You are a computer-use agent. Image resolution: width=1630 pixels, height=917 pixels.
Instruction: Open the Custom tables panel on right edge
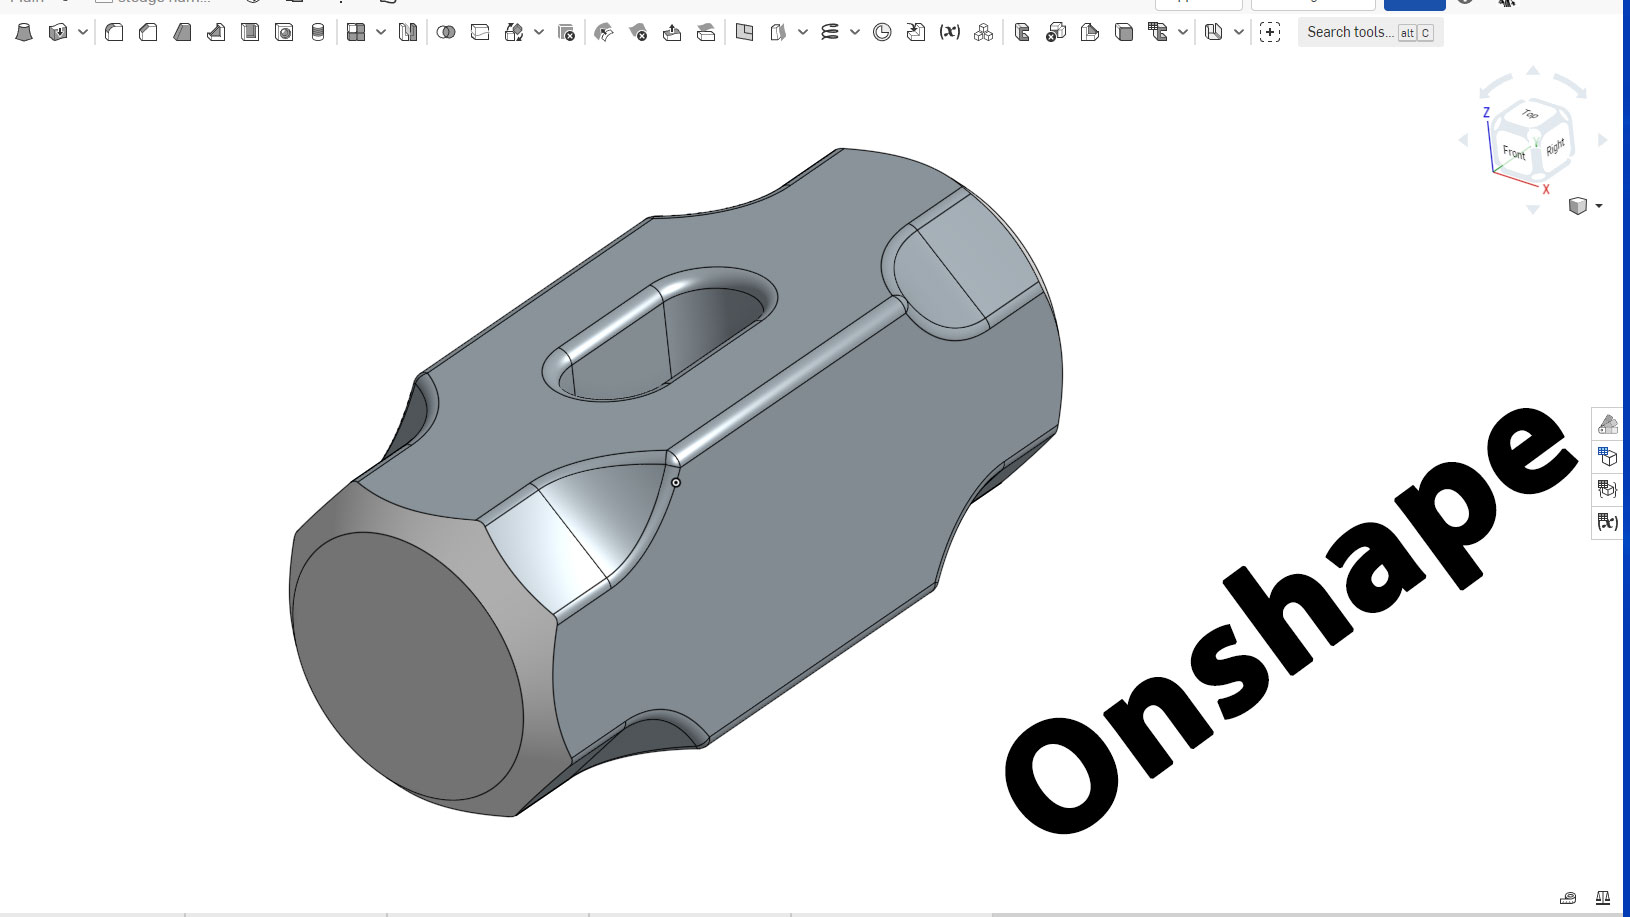1607,489
